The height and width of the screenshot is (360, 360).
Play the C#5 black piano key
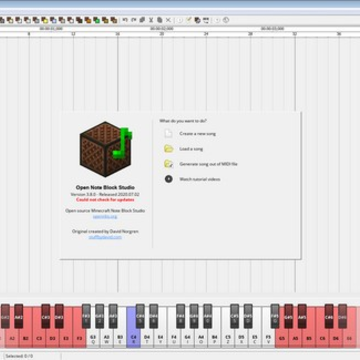point(234,316)
